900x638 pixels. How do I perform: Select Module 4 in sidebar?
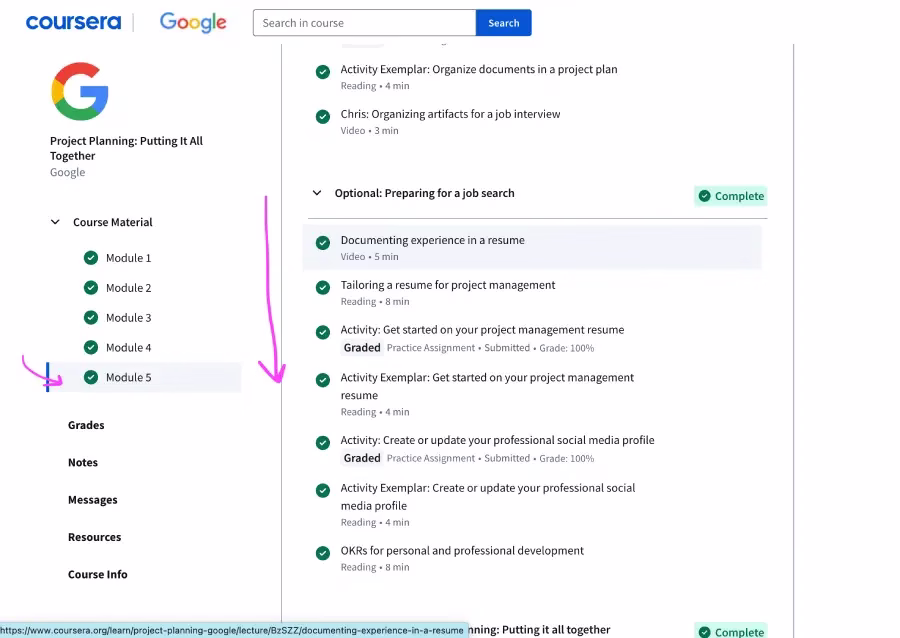tap(129, 348)
